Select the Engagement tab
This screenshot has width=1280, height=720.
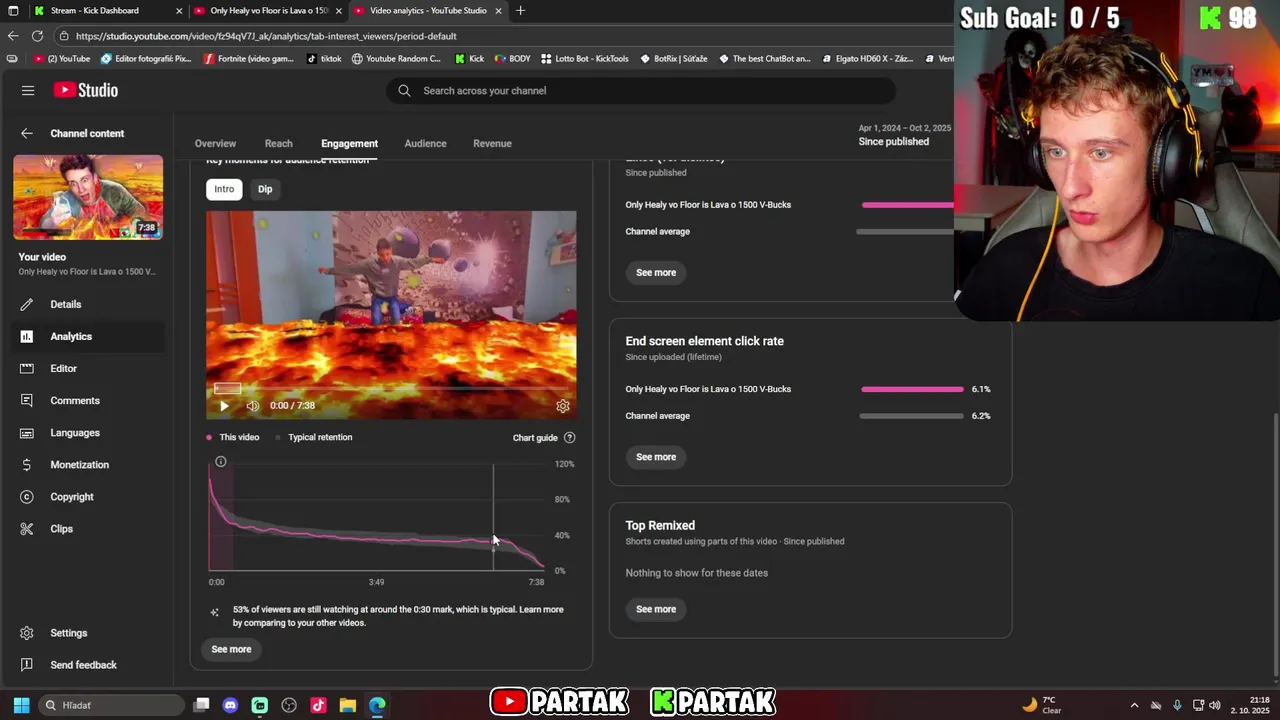coord(349,143)
